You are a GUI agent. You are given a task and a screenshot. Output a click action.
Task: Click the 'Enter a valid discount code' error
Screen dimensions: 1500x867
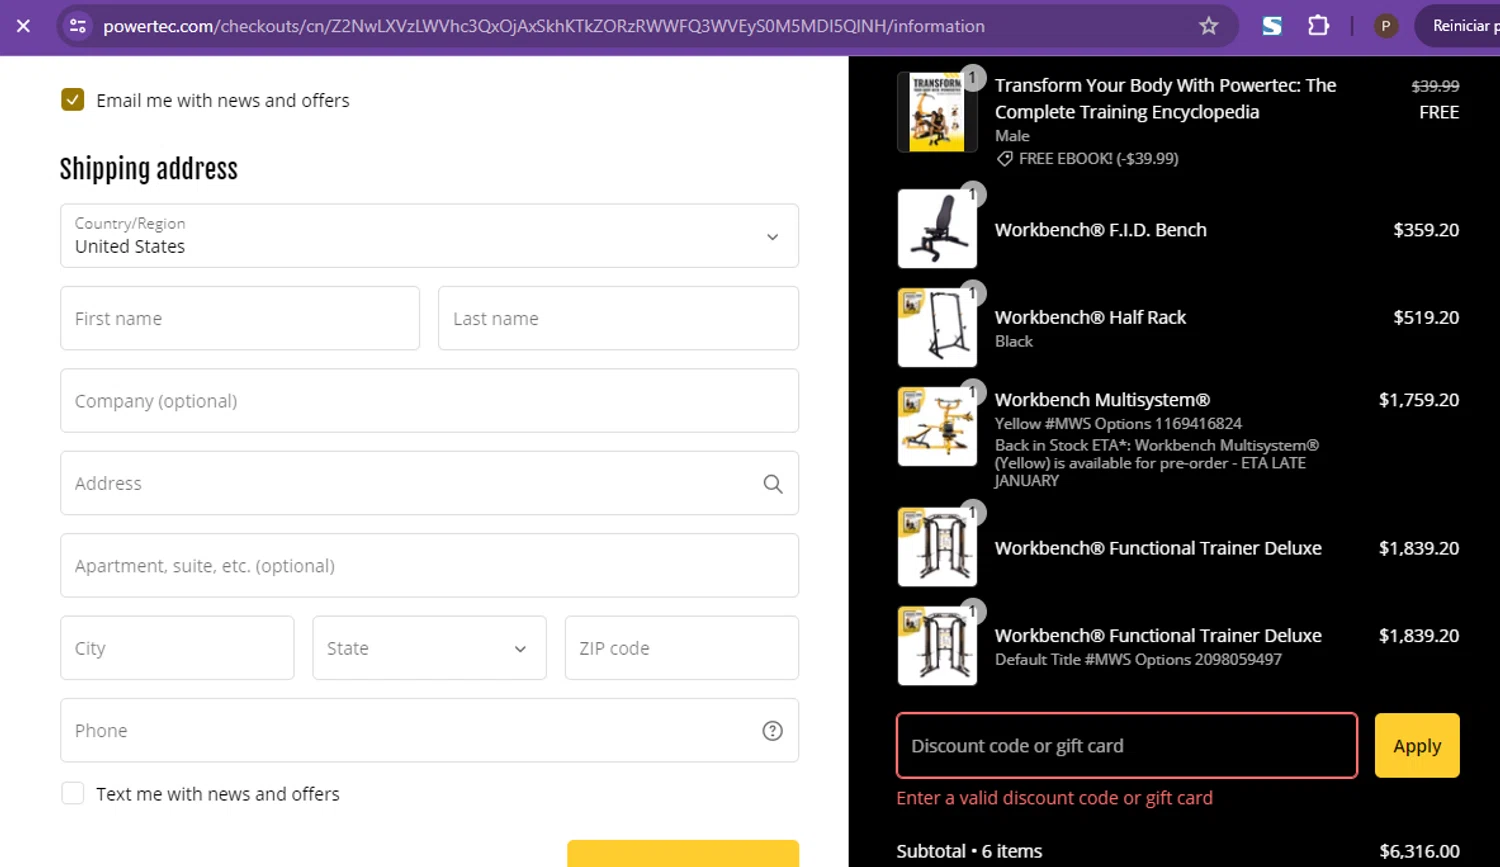1054,798
